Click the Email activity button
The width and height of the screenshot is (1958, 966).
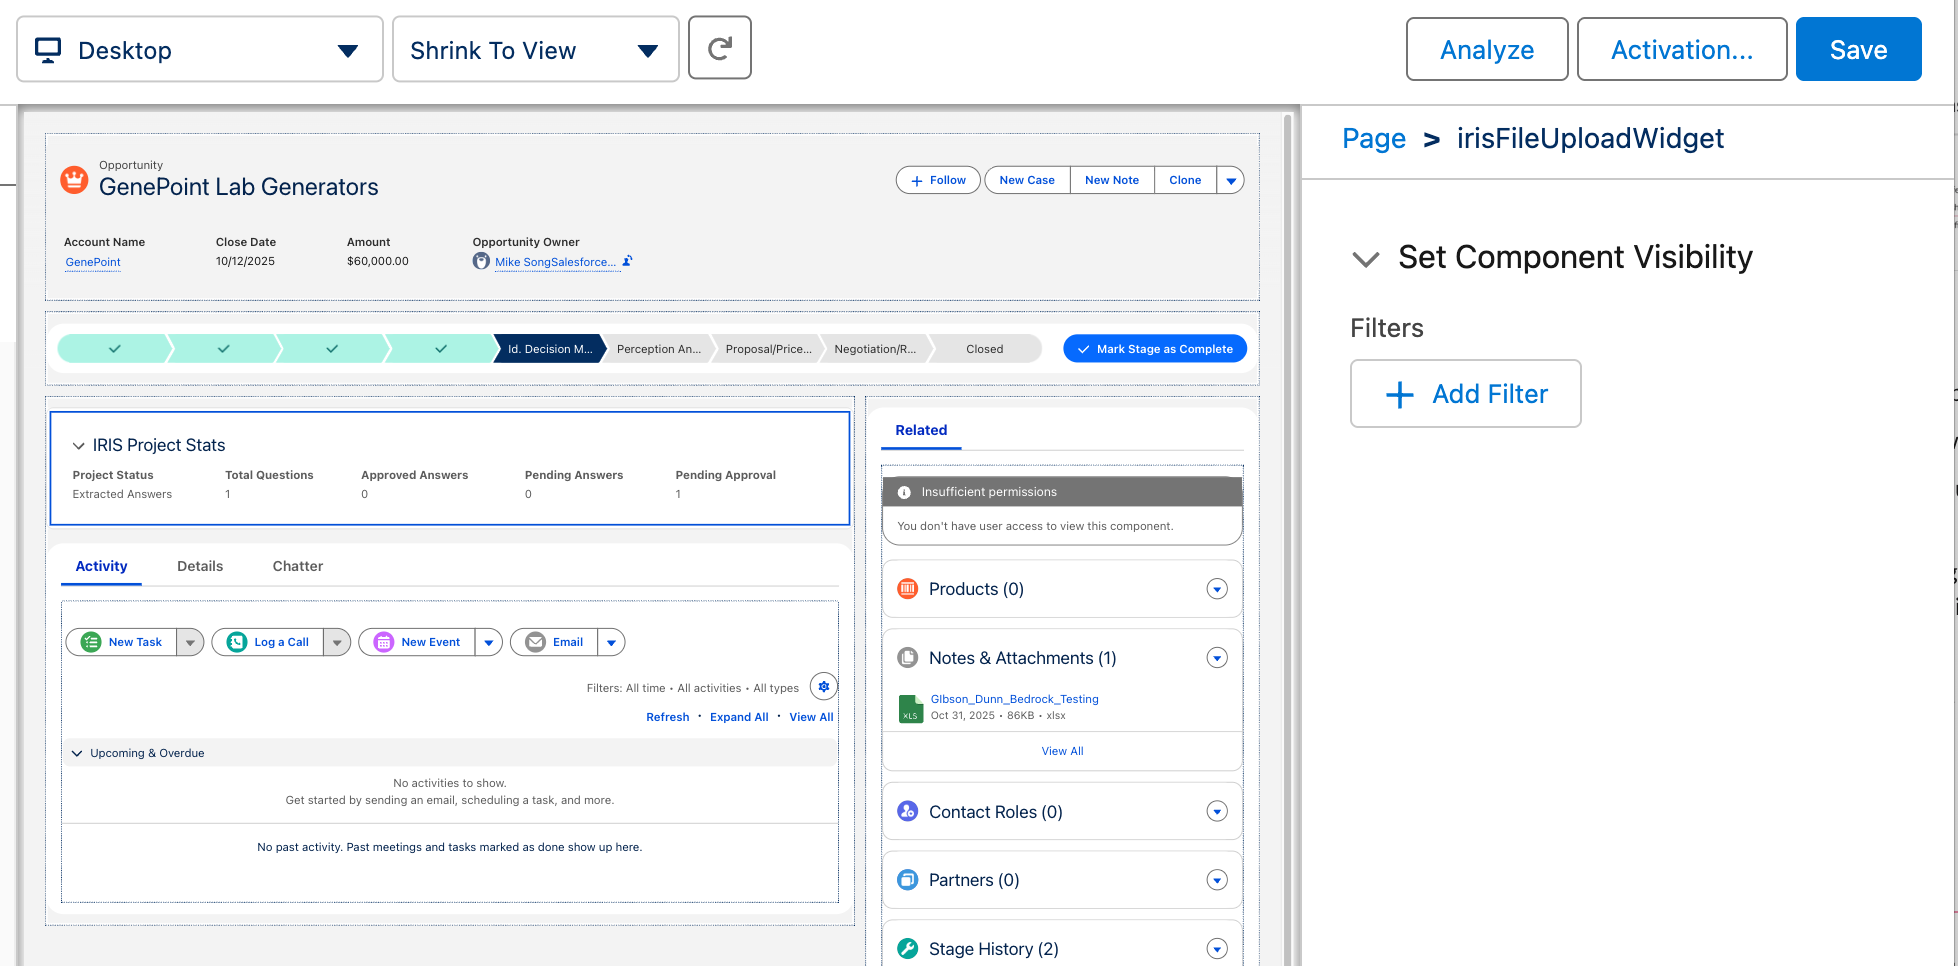tap(555, 642)
